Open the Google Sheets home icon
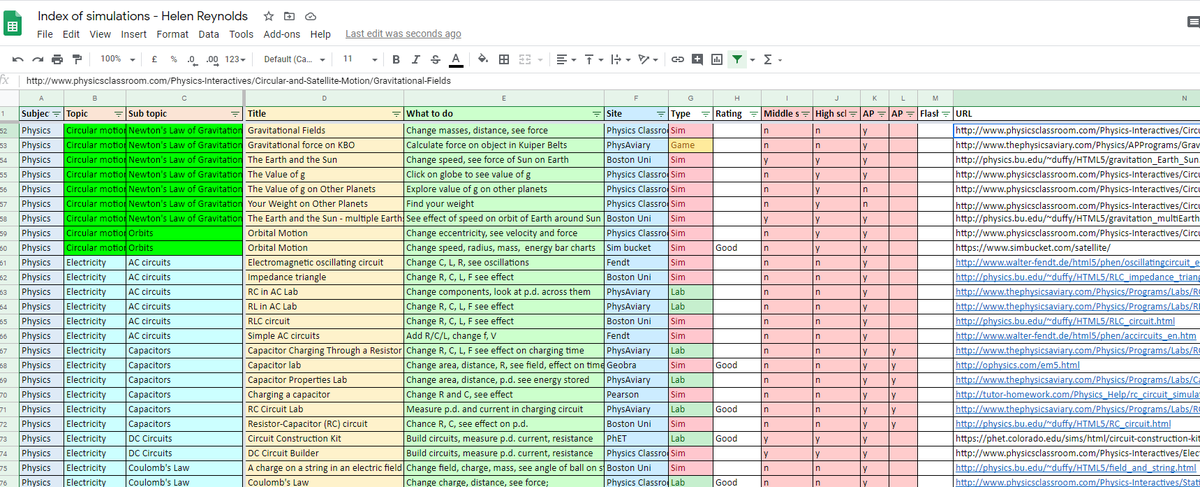 pyautogui.click(x=14, y=24)
